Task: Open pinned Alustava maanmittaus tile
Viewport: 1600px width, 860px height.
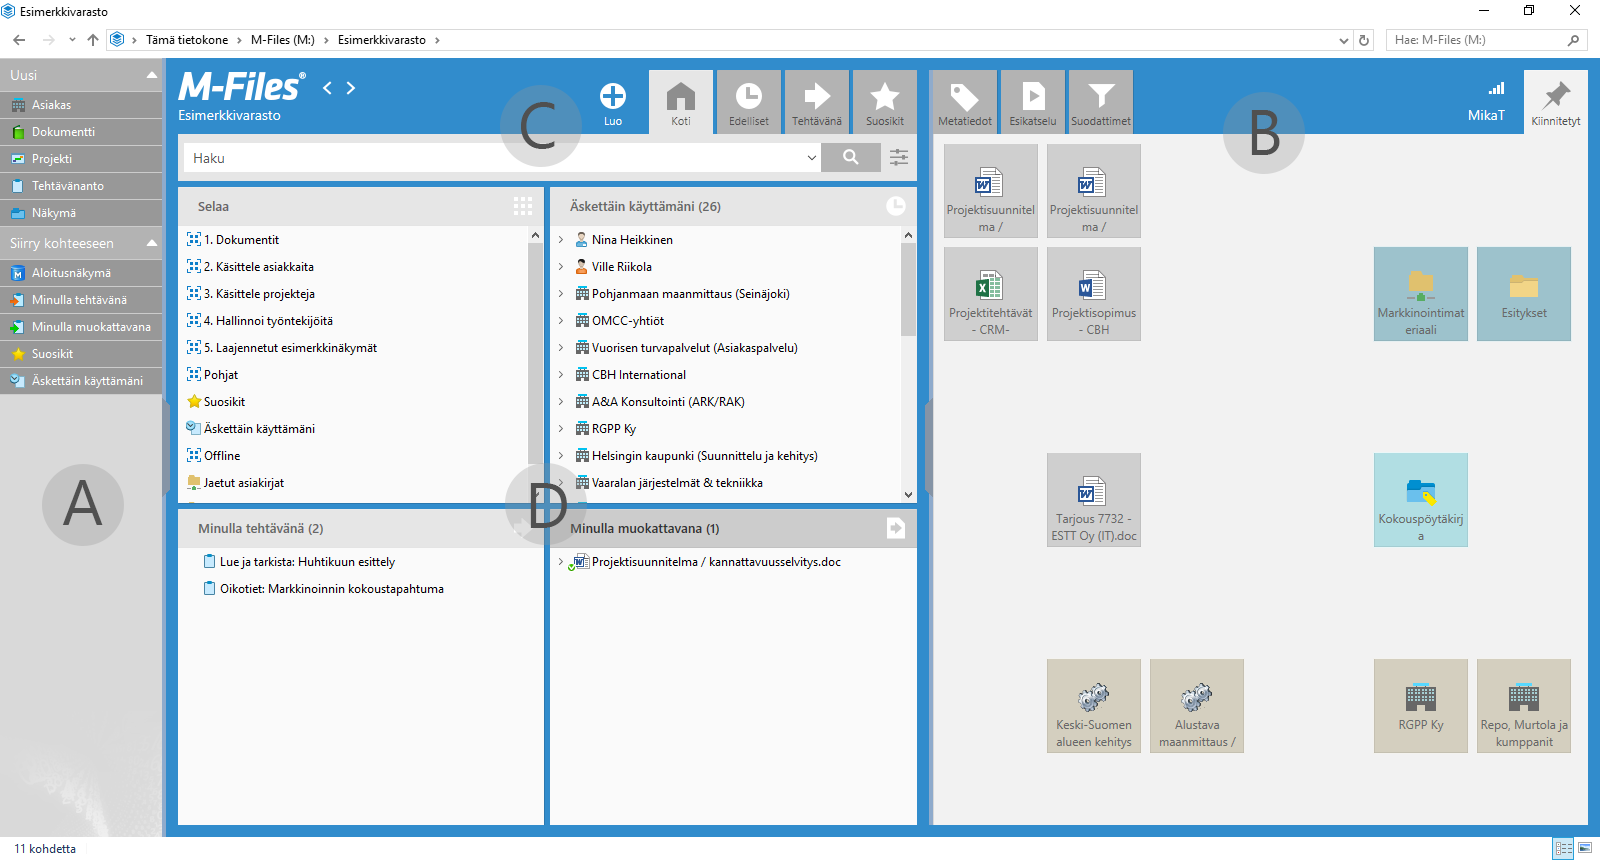Action: click(1197, 706)
